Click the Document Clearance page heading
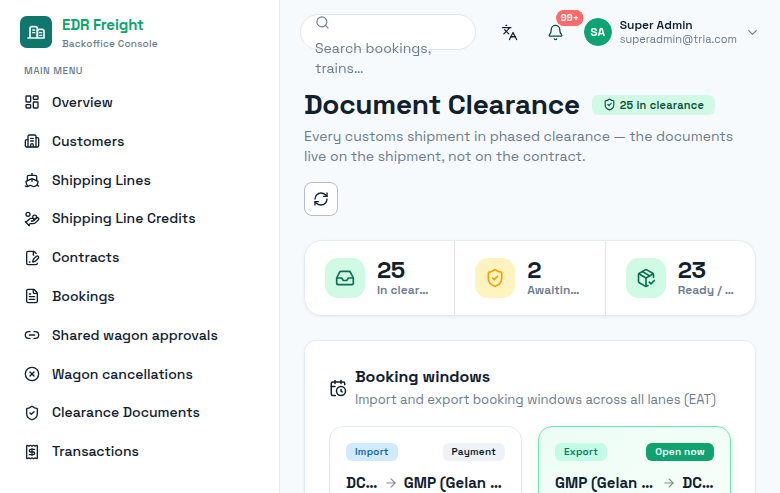The height and width of the screenshot is (493, 780). 442,105
